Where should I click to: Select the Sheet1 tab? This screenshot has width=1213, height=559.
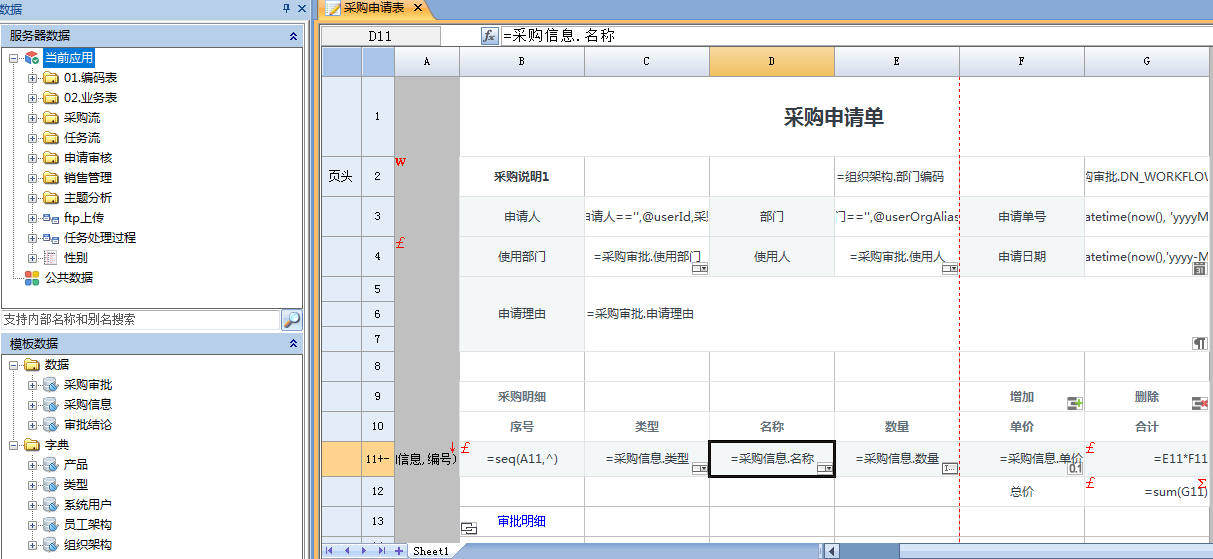431,551
